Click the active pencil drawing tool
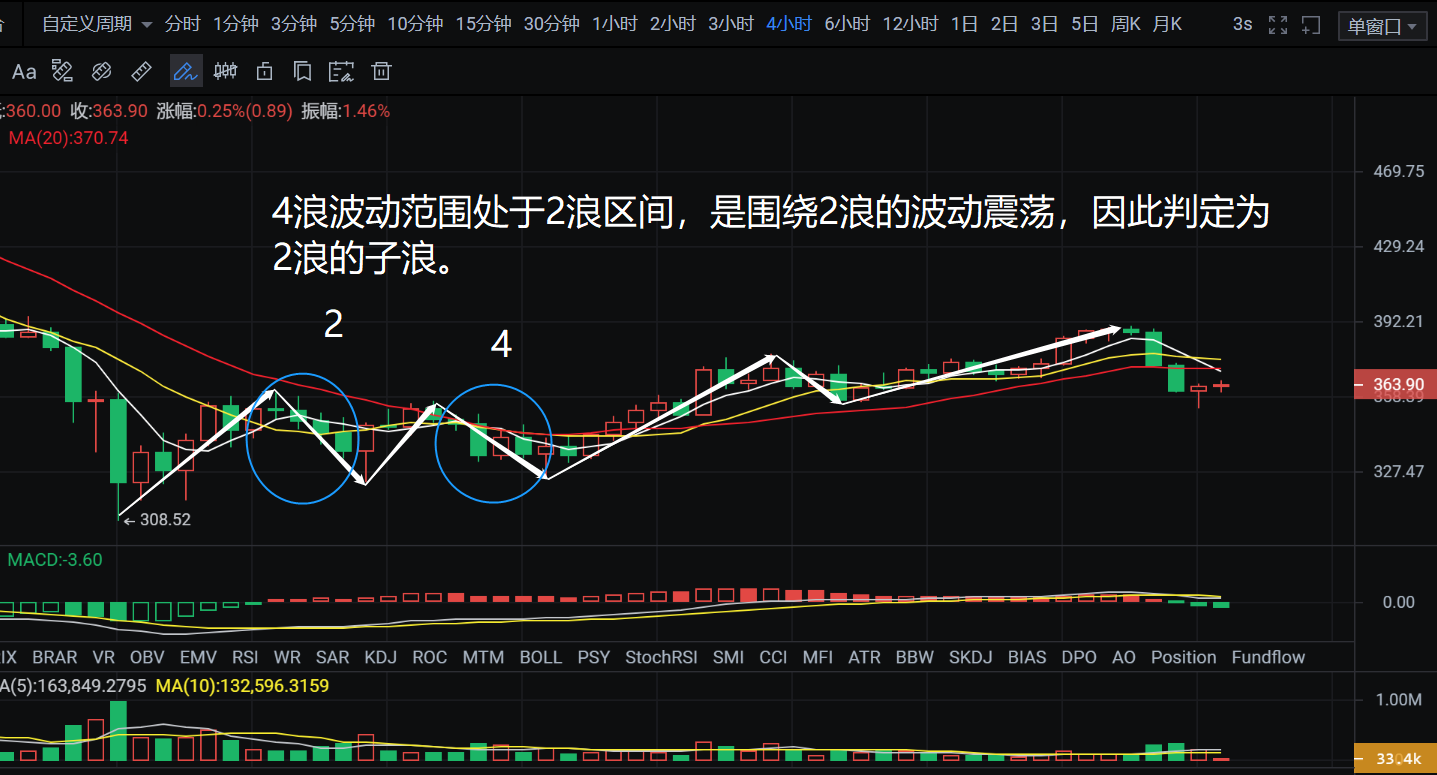1437x775 pixels. [185, 71]
